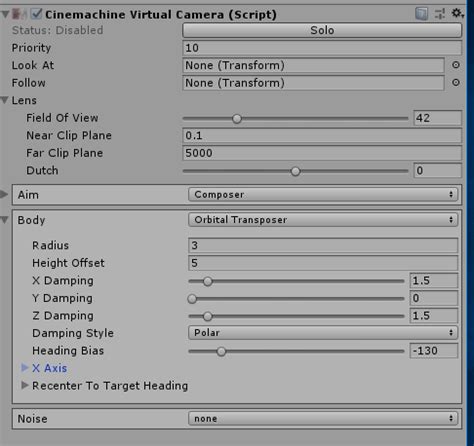The height and width of the screenshot is (446, 474).
Task: Open the component presets icon
Action: 440,14
